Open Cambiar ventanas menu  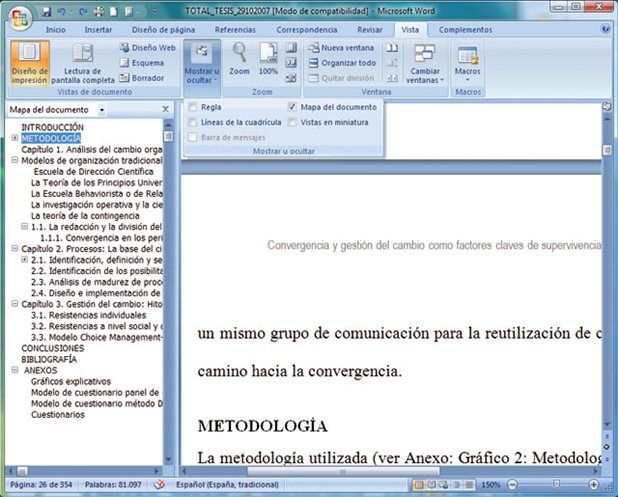tap(424, 63)
